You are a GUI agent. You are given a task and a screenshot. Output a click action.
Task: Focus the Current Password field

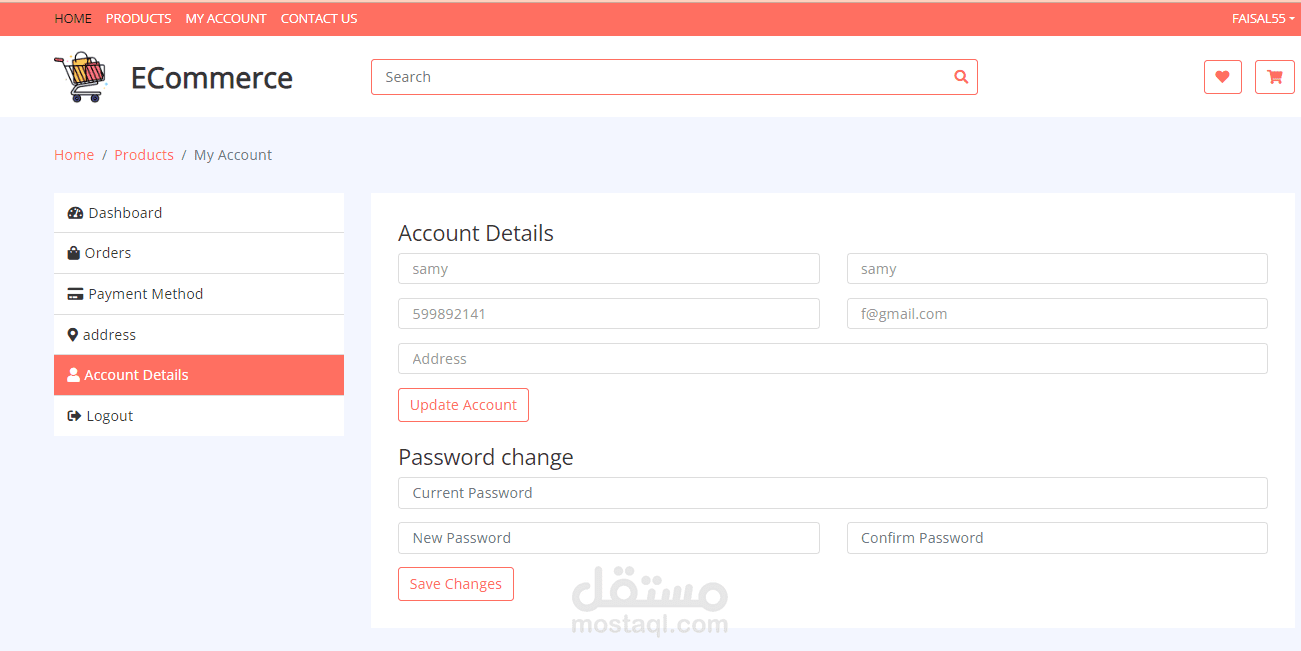coord(833,493)
